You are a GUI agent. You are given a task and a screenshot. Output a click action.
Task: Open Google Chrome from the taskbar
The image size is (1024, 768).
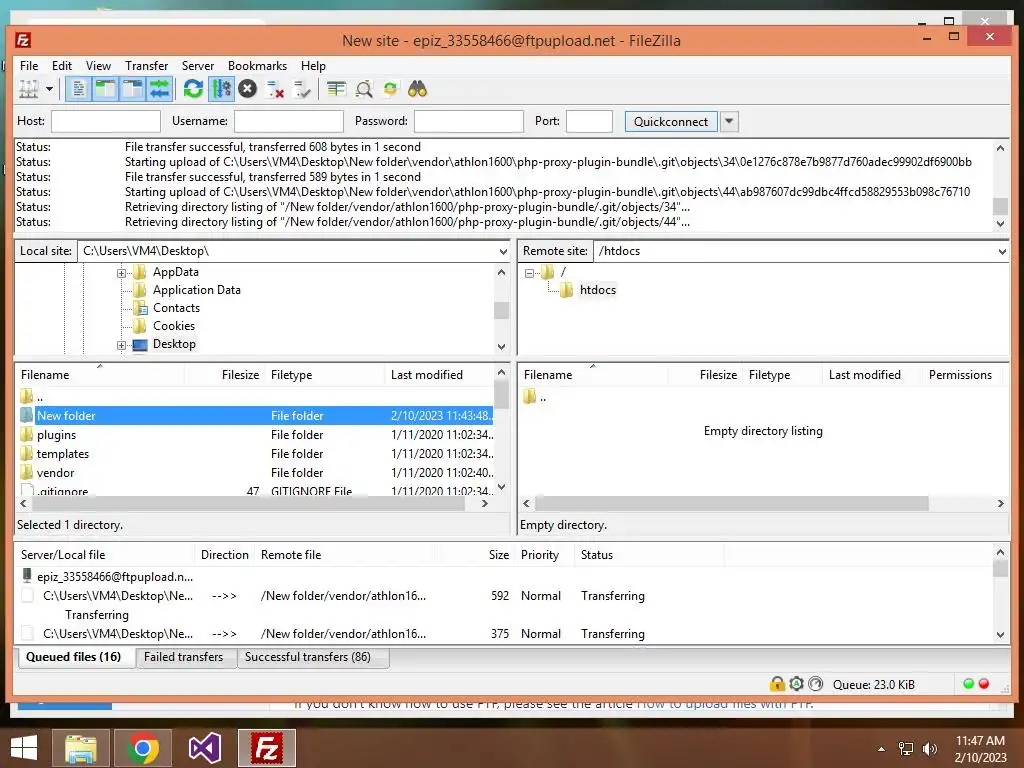pos(143,748)
